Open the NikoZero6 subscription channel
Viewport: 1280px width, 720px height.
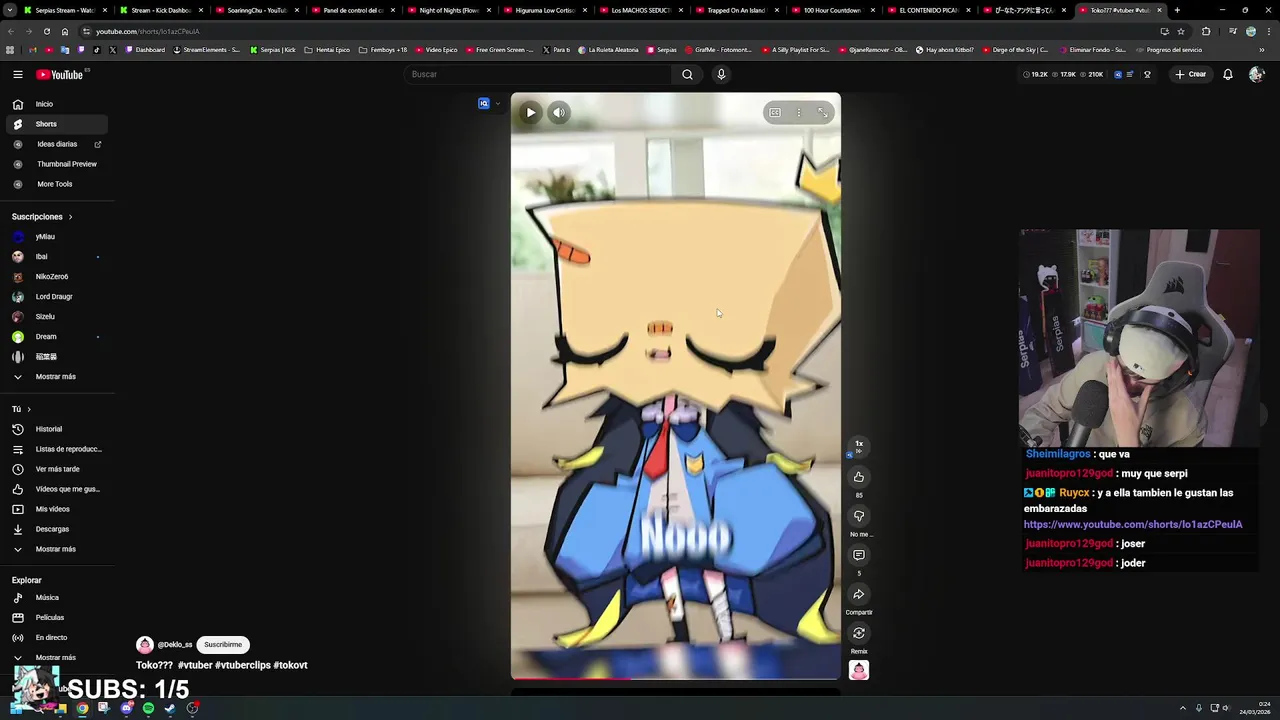(55, 277)
